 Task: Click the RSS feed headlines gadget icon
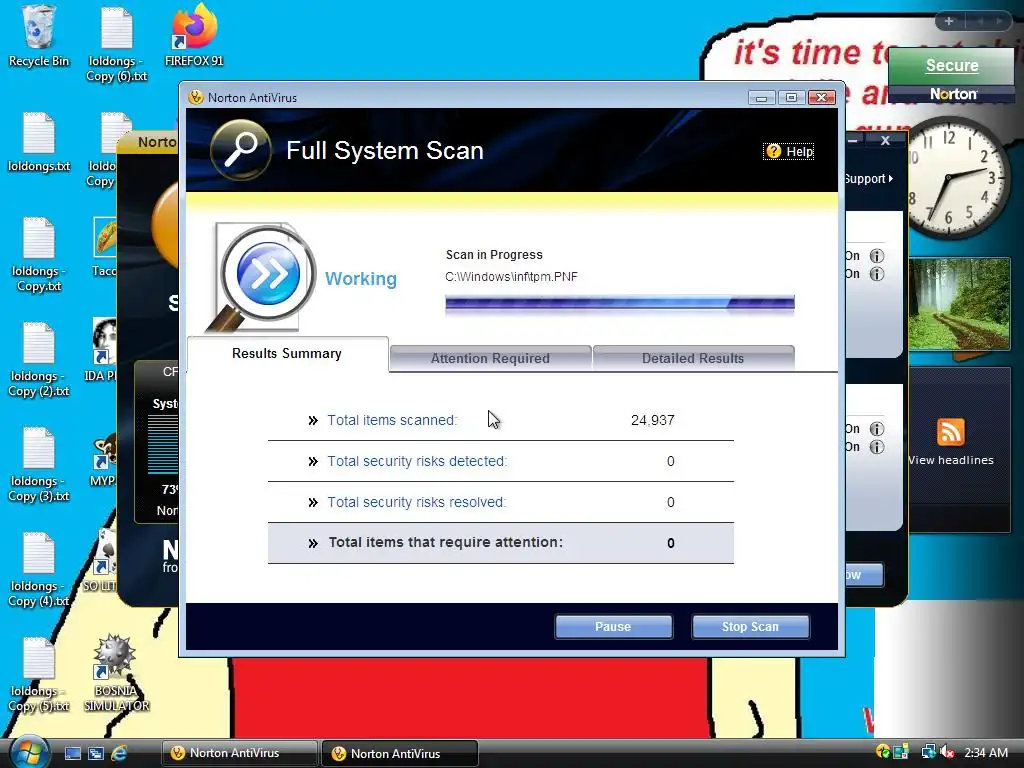[950, 432]
